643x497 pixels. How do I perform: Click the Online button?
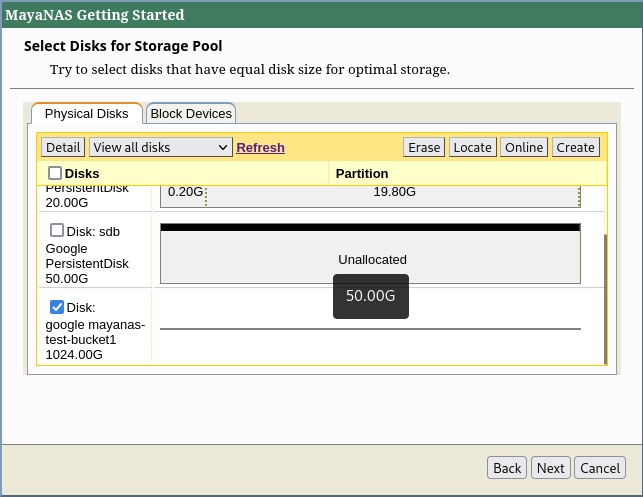(523, 147)
